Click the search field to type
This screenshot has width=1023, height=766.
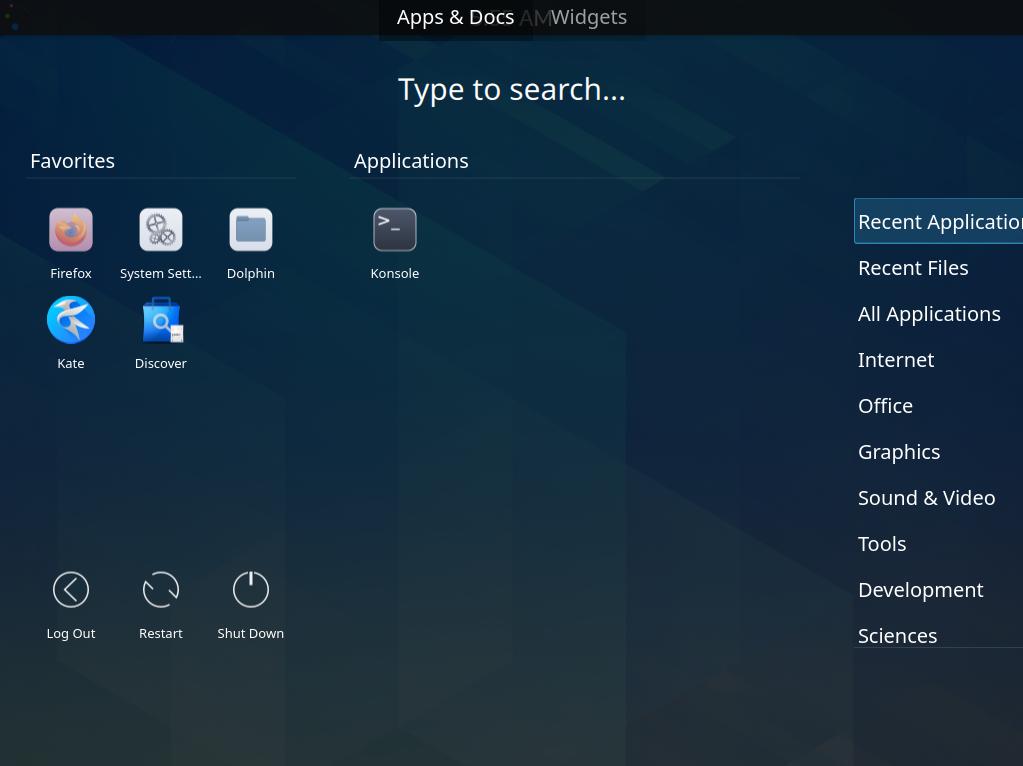point(511,88)
